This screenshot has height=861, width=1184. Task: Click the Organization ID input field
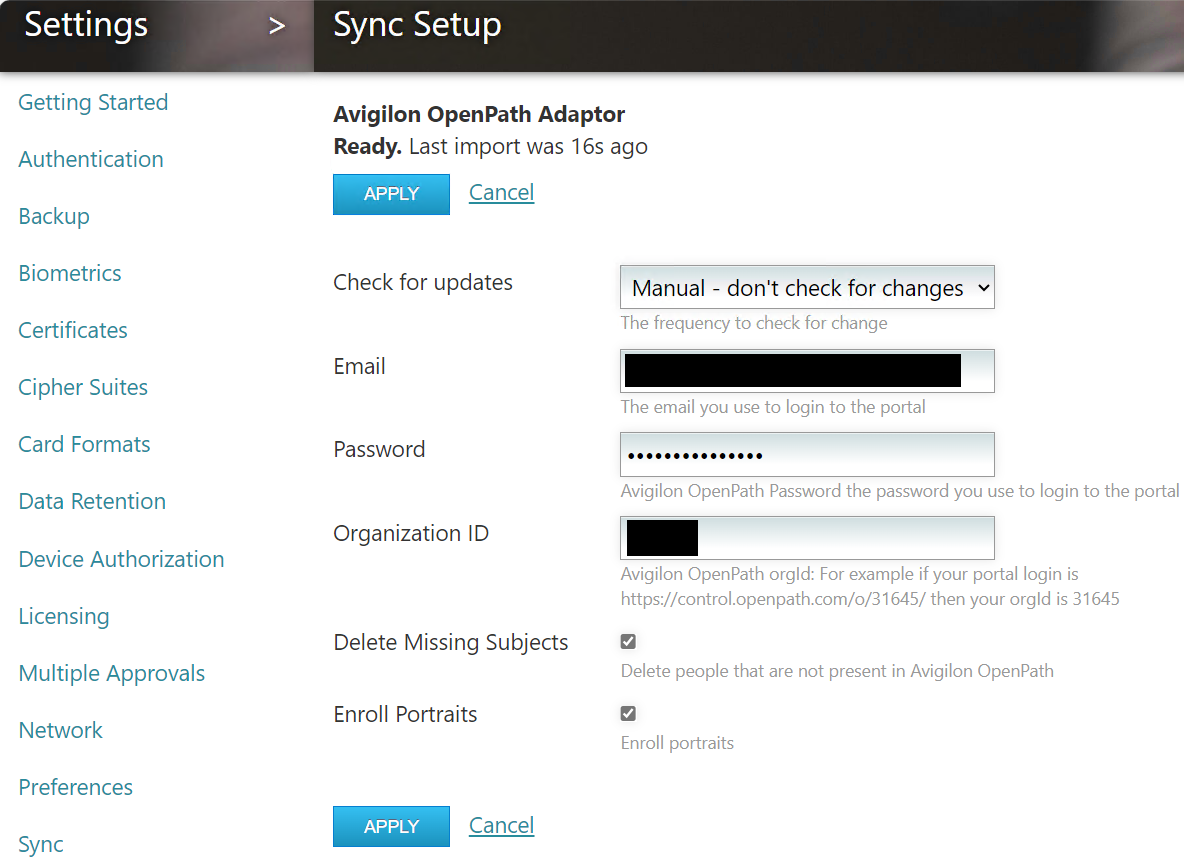point(807,538)
